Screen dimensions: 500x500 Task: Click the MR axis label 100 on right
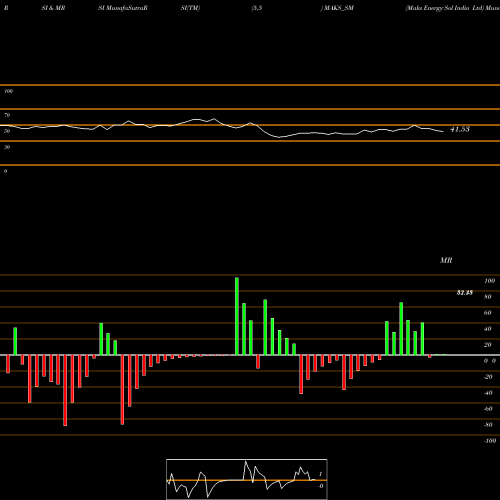click(x=489, y=281)
